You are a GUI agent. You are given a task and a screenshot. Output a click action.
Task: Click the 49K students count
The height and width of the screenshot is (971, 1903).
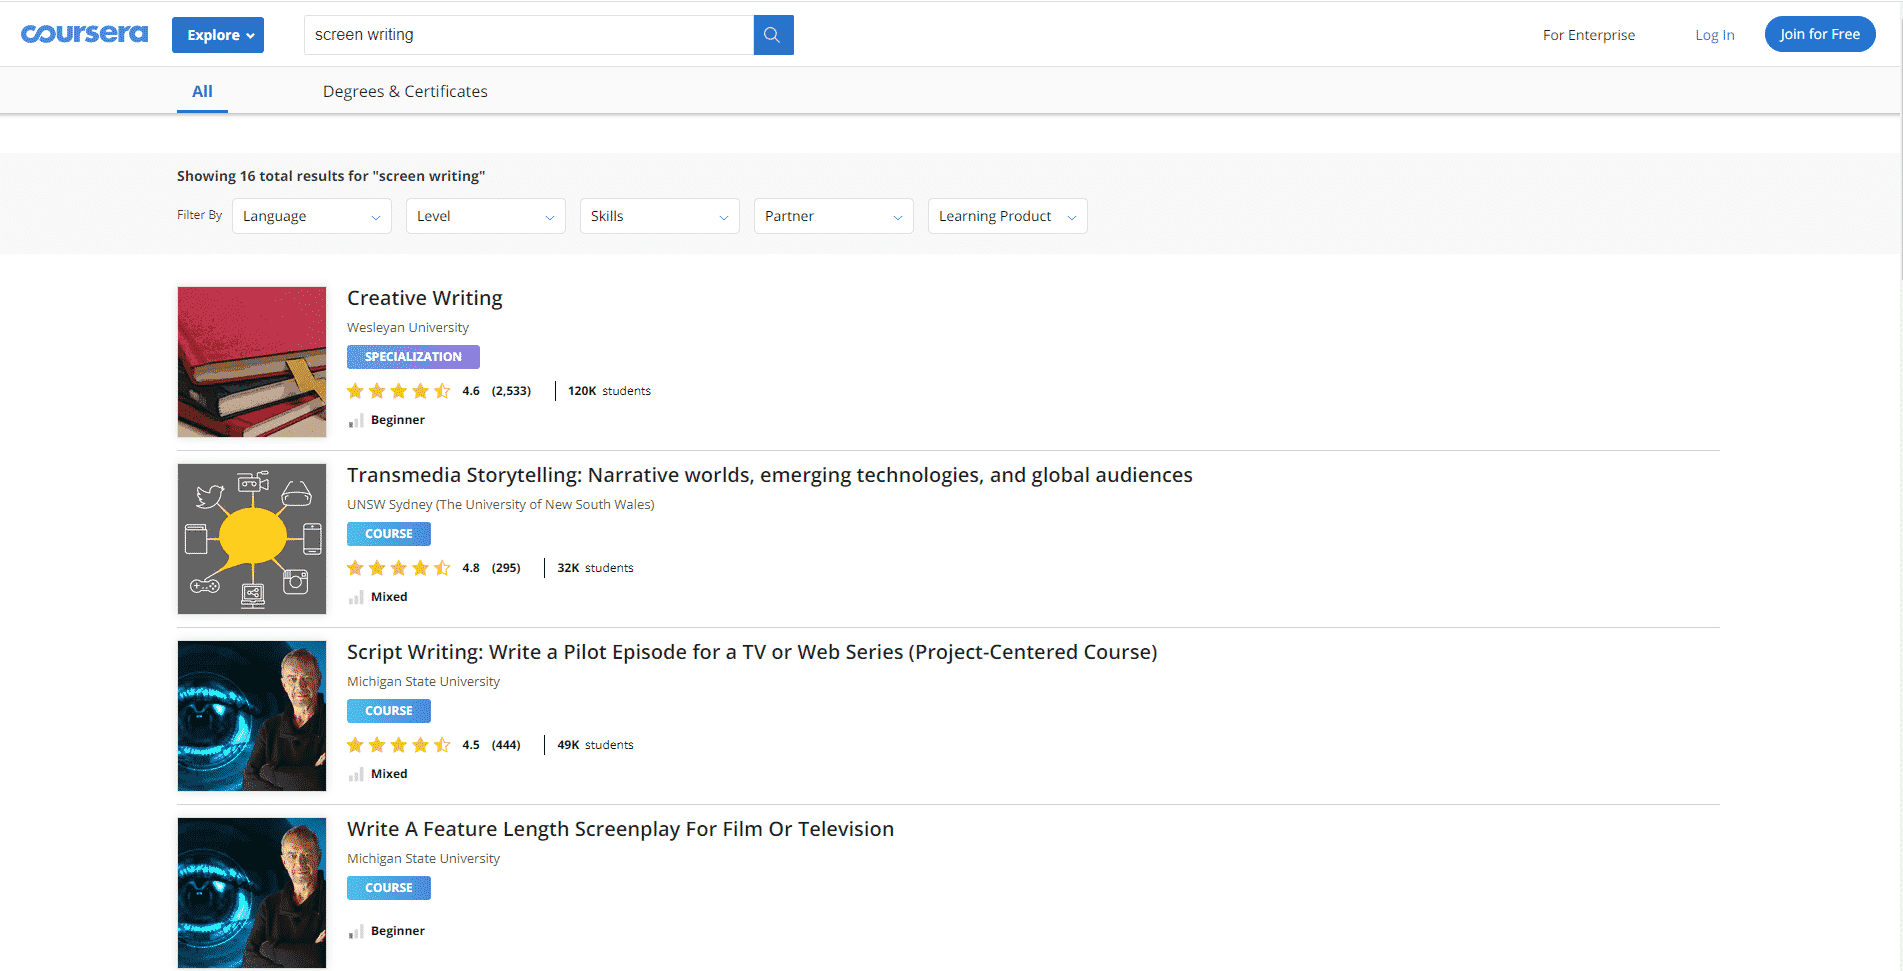pyautogui.click(x=595, y=745)
